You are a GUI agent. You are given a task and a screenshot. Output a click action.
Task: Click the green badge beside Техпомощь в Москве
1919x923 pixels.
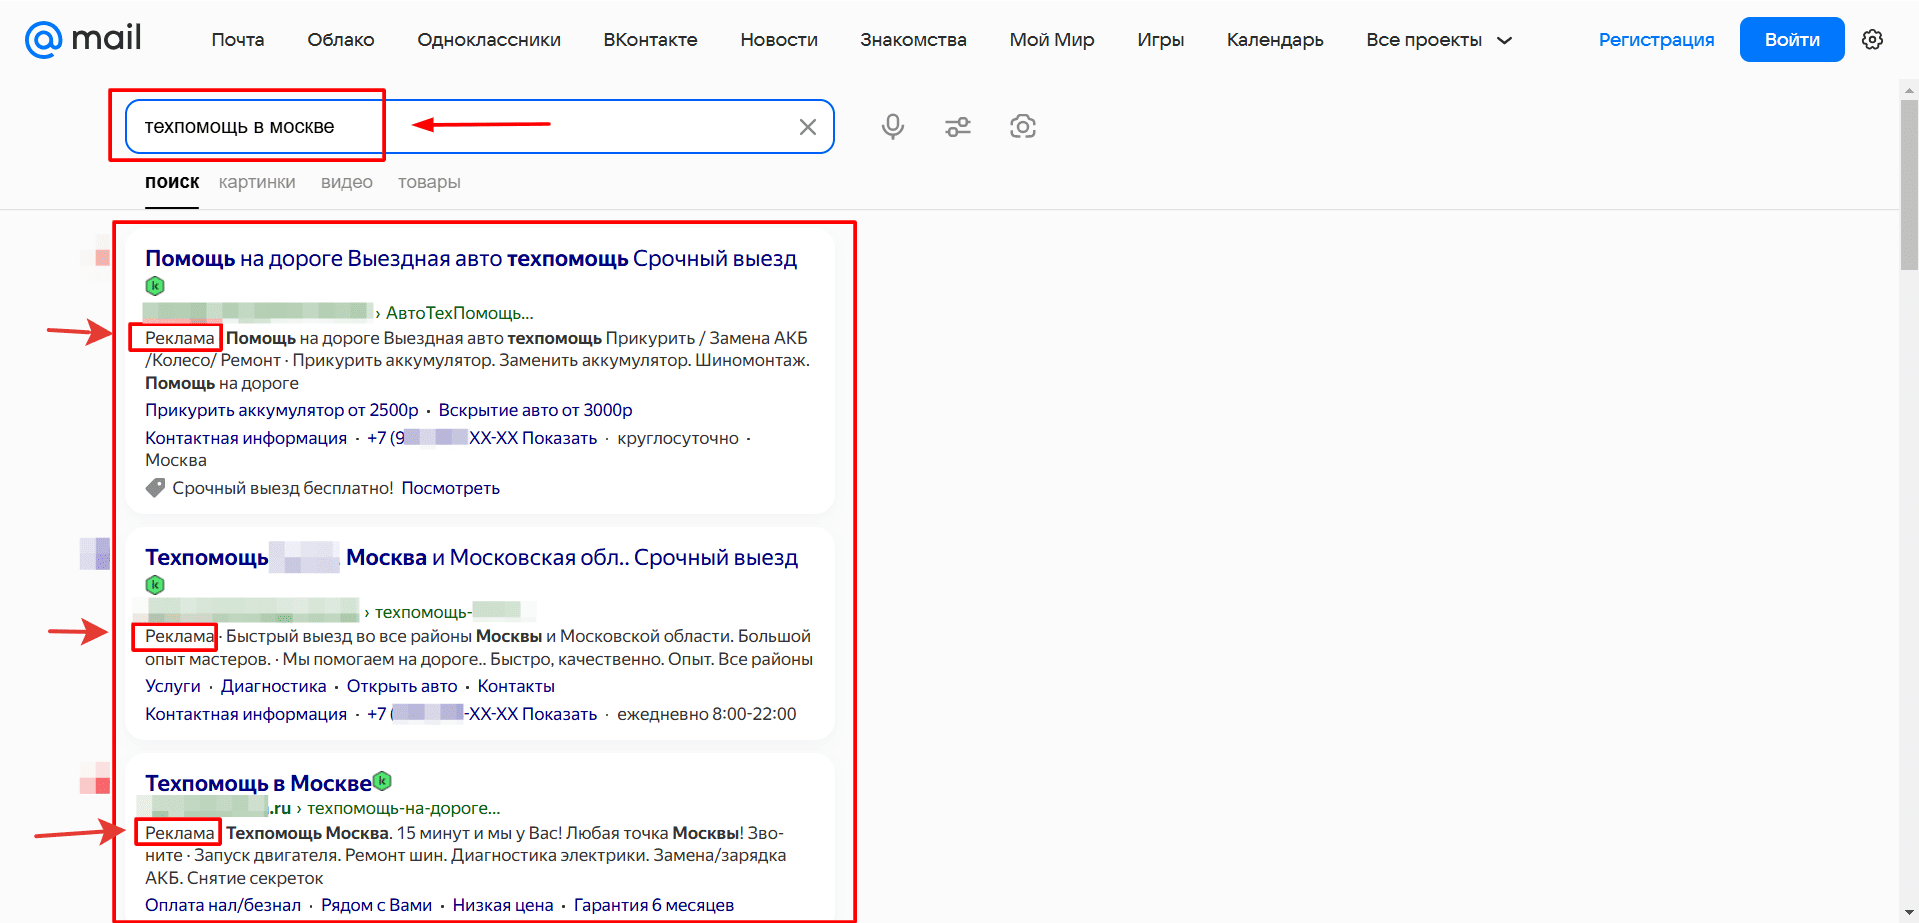[x=382, y=781]
